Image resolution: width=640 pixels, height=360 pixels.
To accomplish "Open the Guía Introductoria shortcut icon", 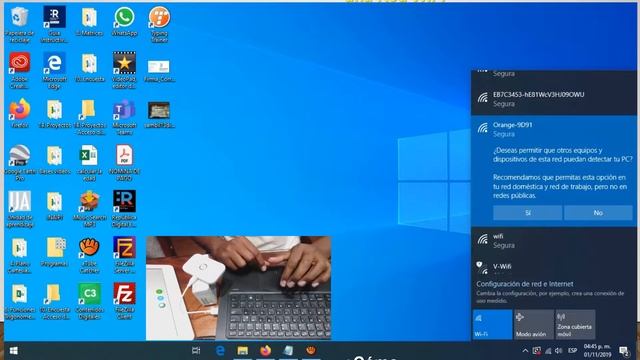I will pyautogui.click(x=54, y=24).
